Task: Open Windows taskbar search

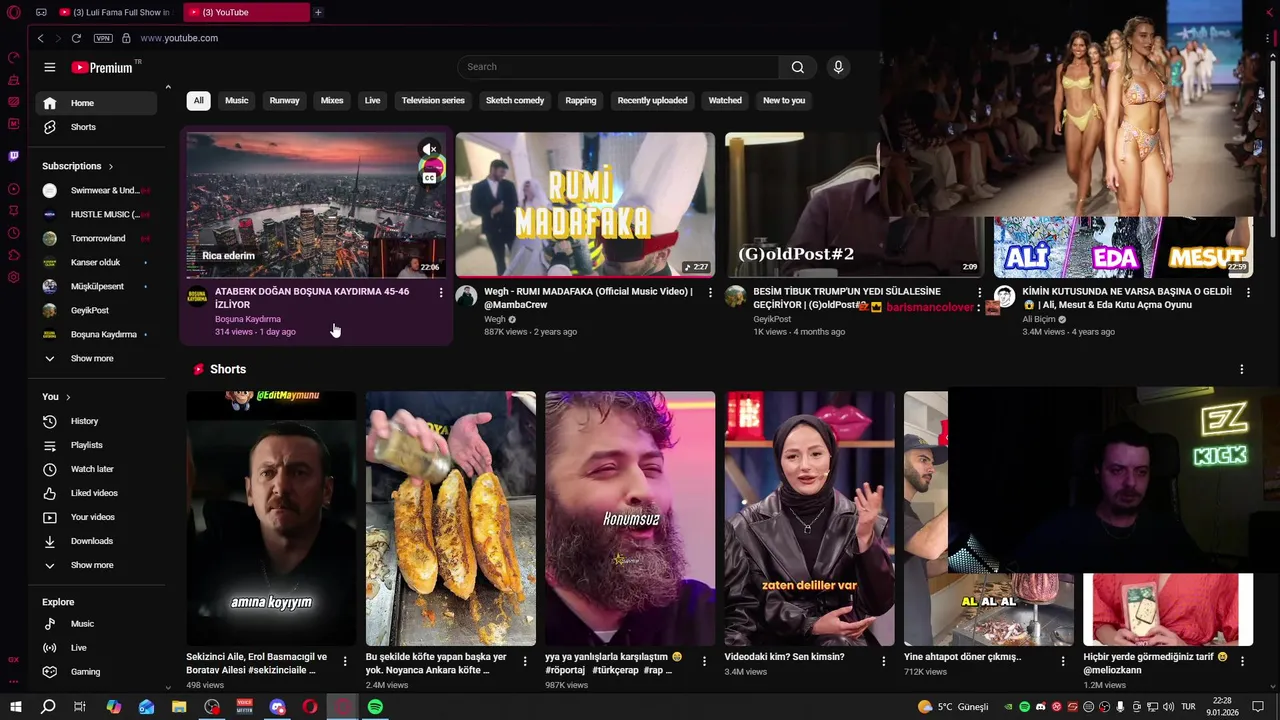Action: click(47, 707)
